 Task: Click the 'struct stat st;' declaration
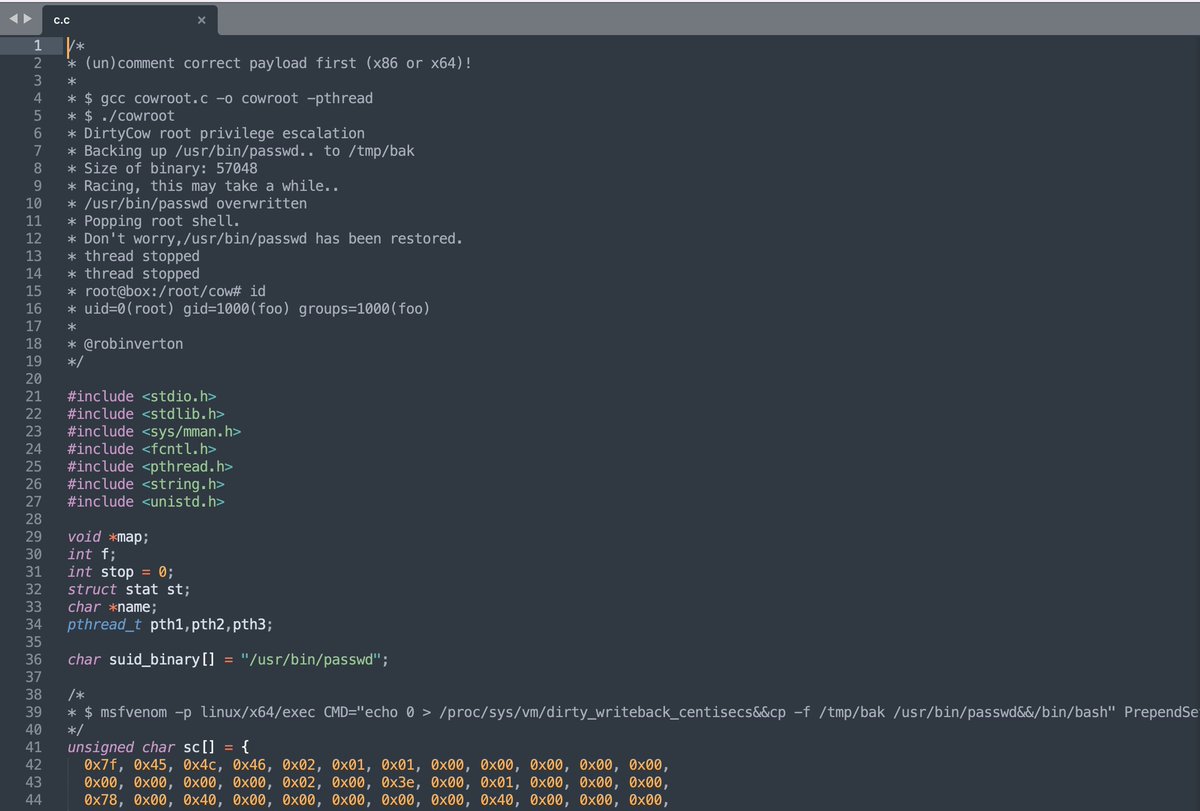coord(129,589)
